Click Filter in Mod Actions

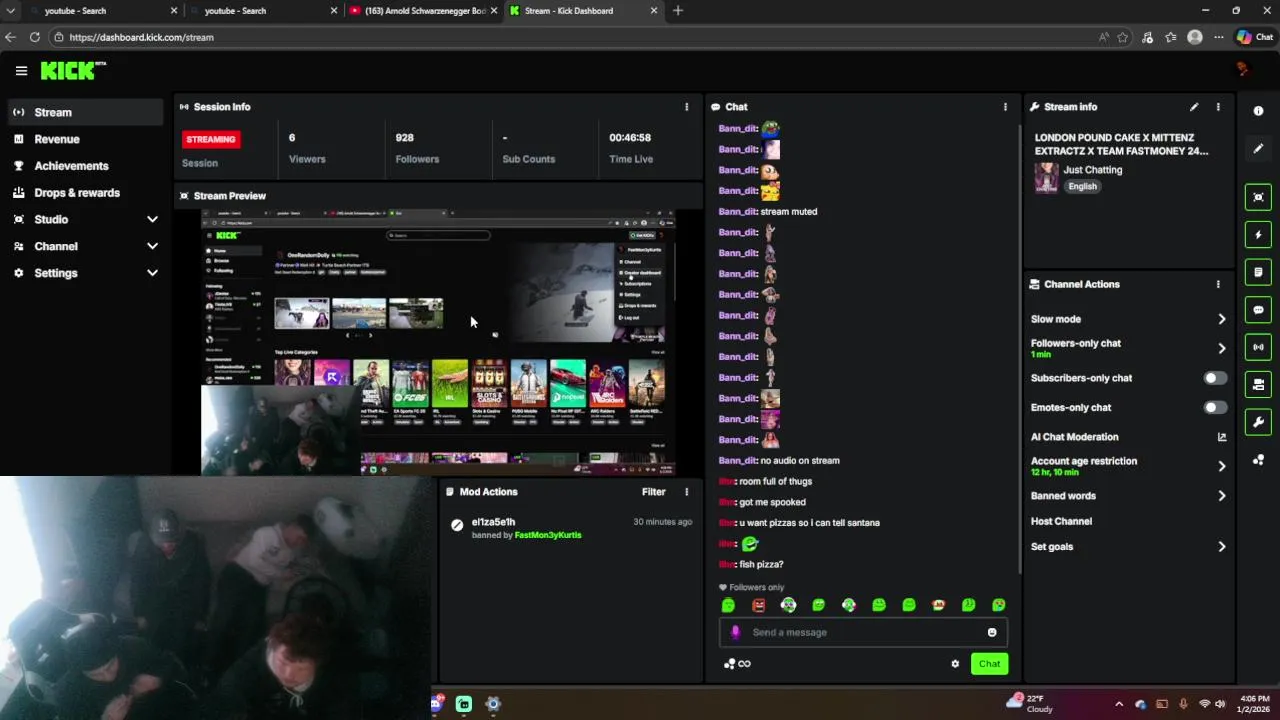pyautogui.click(x=653, y=492)
